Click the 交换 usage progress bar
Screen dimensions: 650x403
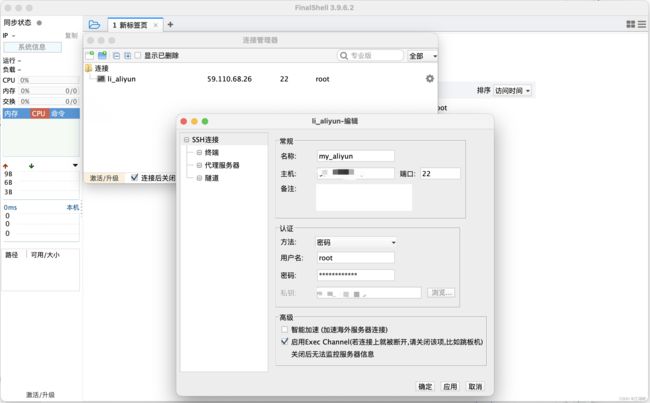(49, 102)
